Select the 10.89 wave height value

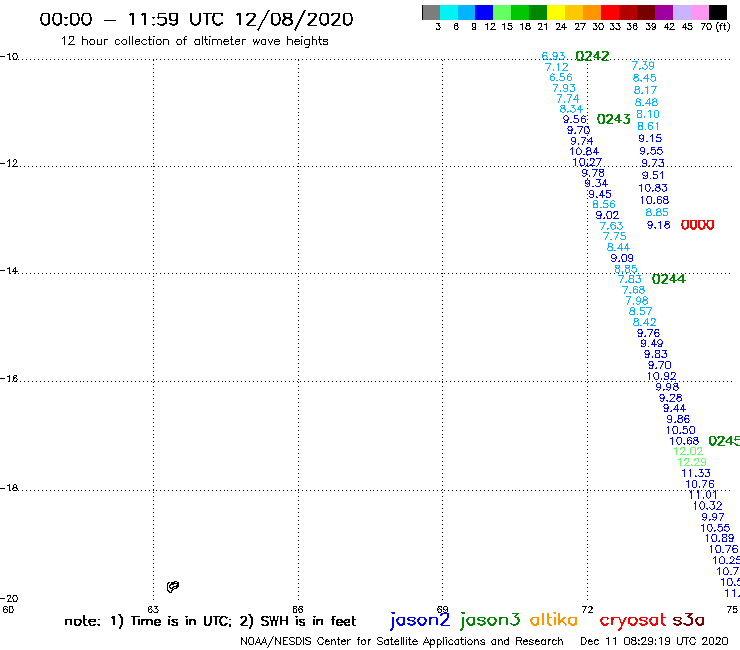(719, 538)
